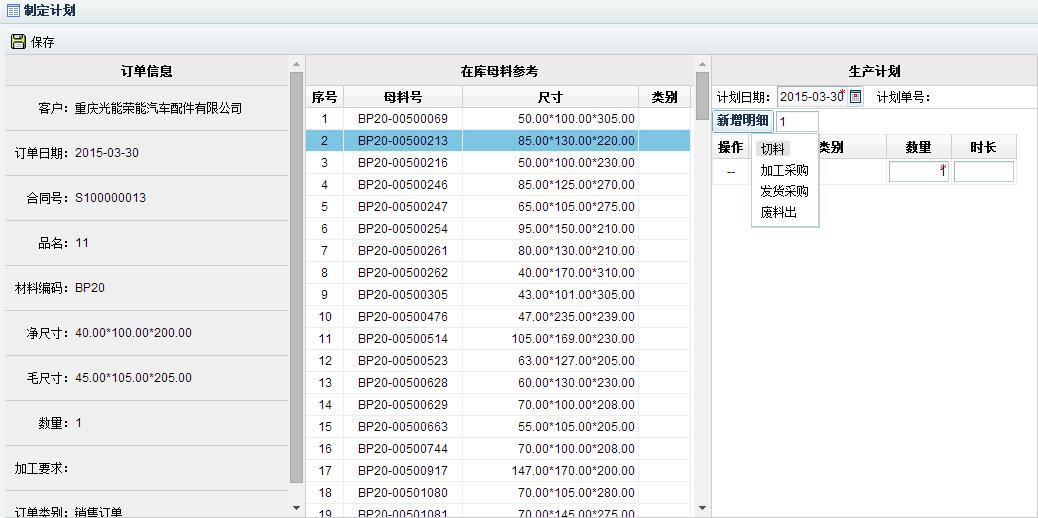The image size is (1038, 518).
Task: Select material row BP20-00500628
Action: 498,383
